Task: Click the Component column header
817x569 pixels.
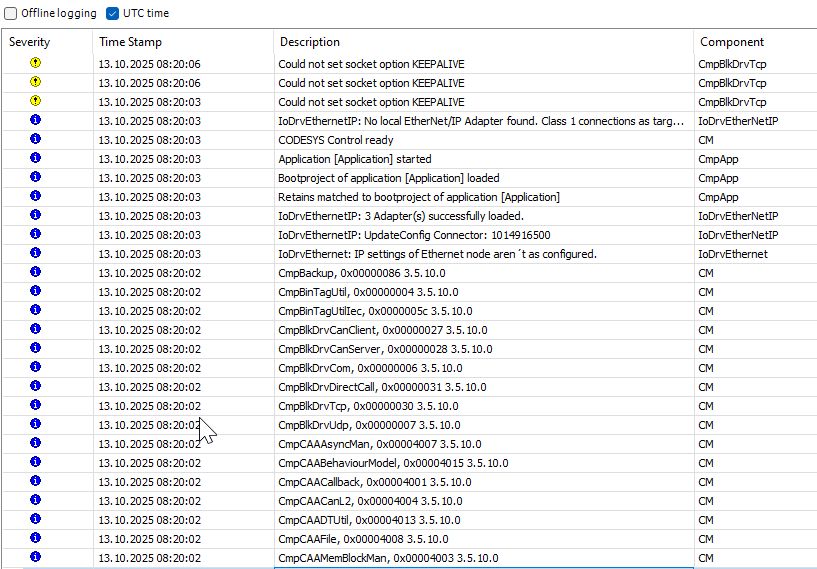Action: click(732, 42)
